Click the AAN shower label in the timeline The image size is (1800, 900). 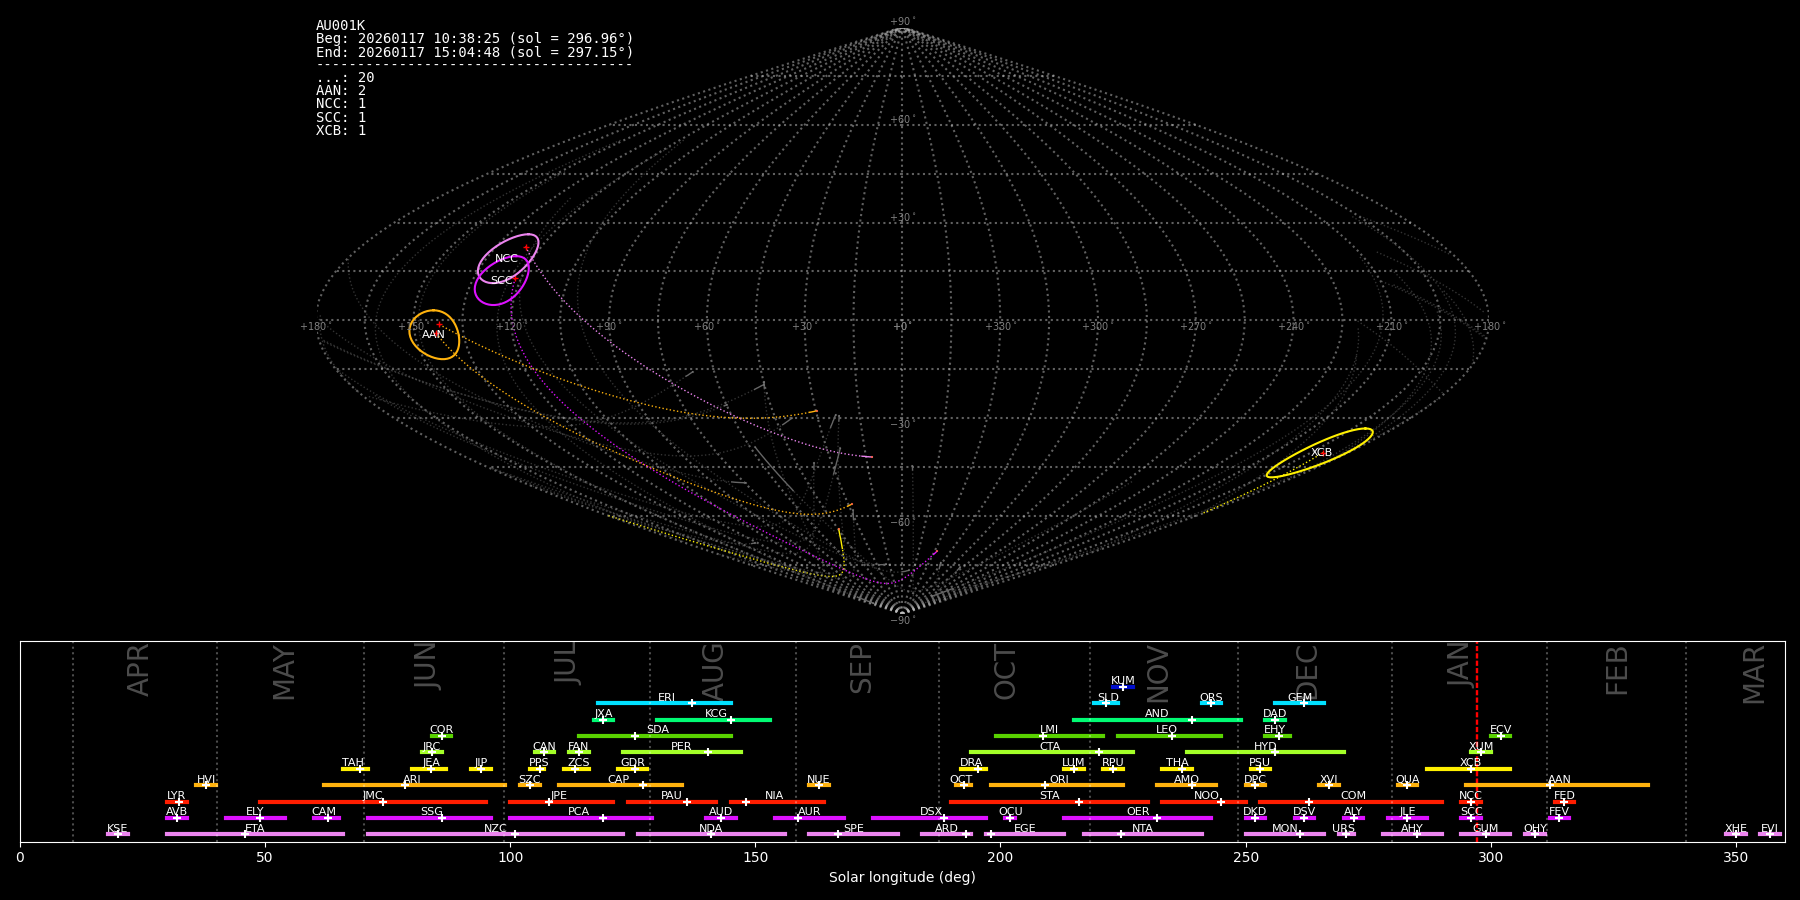(x=1559, y=780)
